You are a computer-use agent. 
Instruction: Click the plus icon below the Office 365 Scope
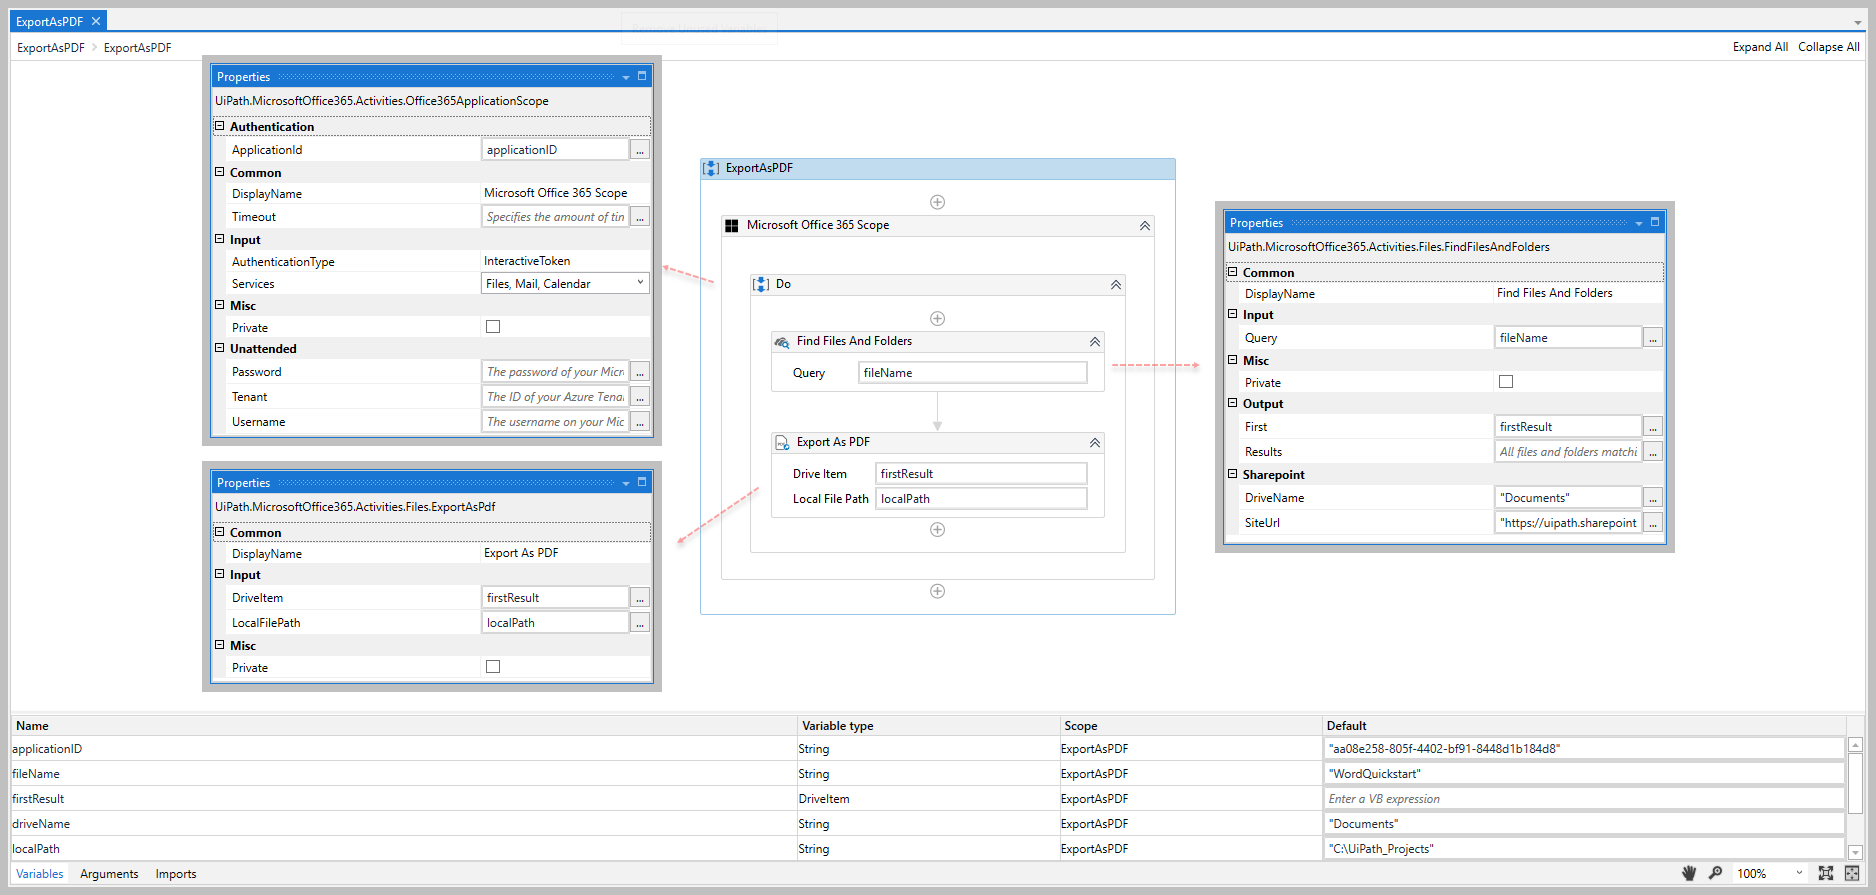[938, 591]
